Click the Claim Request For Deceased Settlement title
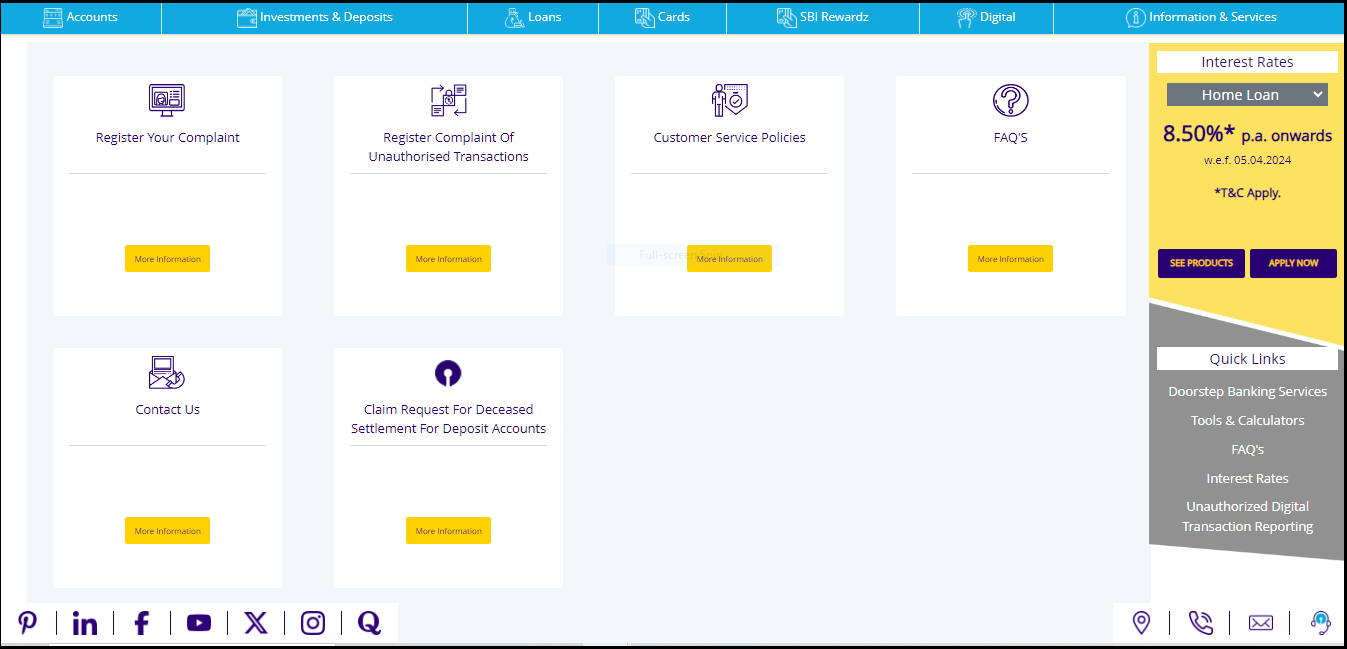The image size is (1347, 649). pyautogui.click(x=448, y=419)
